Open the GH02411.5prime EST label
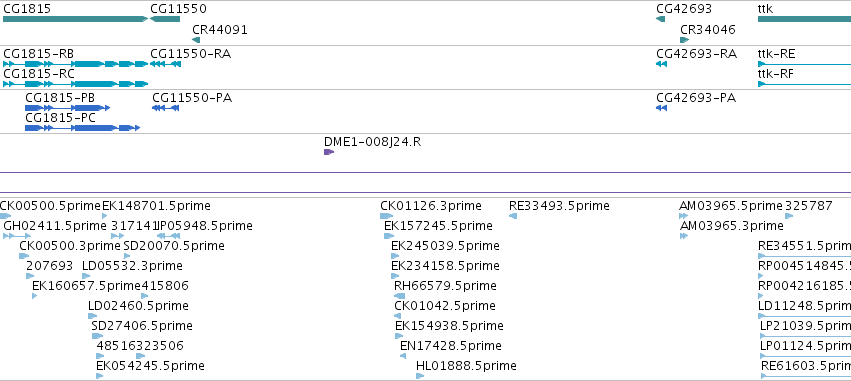851x381 pixels. pos(55,226)
